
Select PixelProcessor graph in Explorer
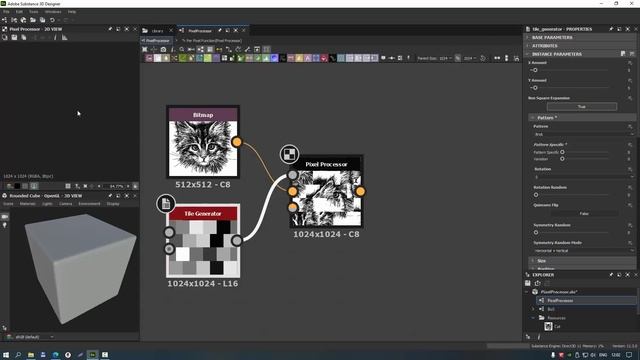tap(587, 300)
